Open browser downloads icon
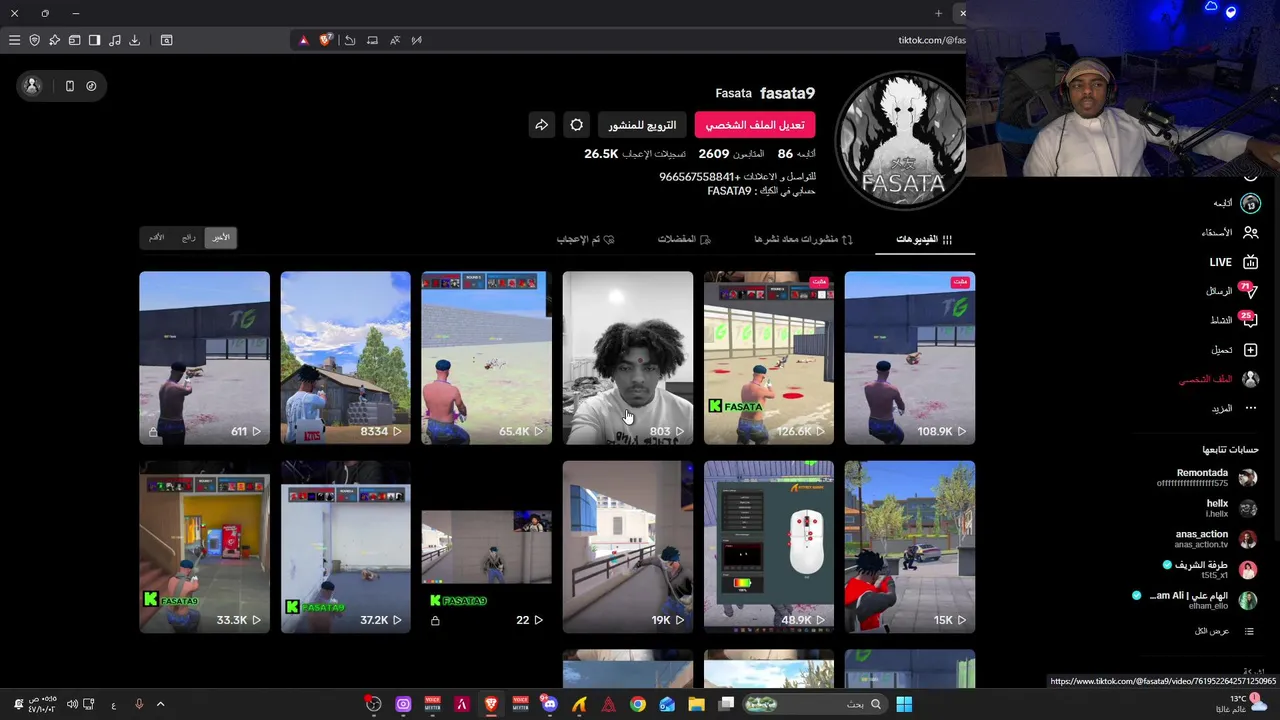The width and height of the screenshot is (1280, 720). [x=134, y=40]
